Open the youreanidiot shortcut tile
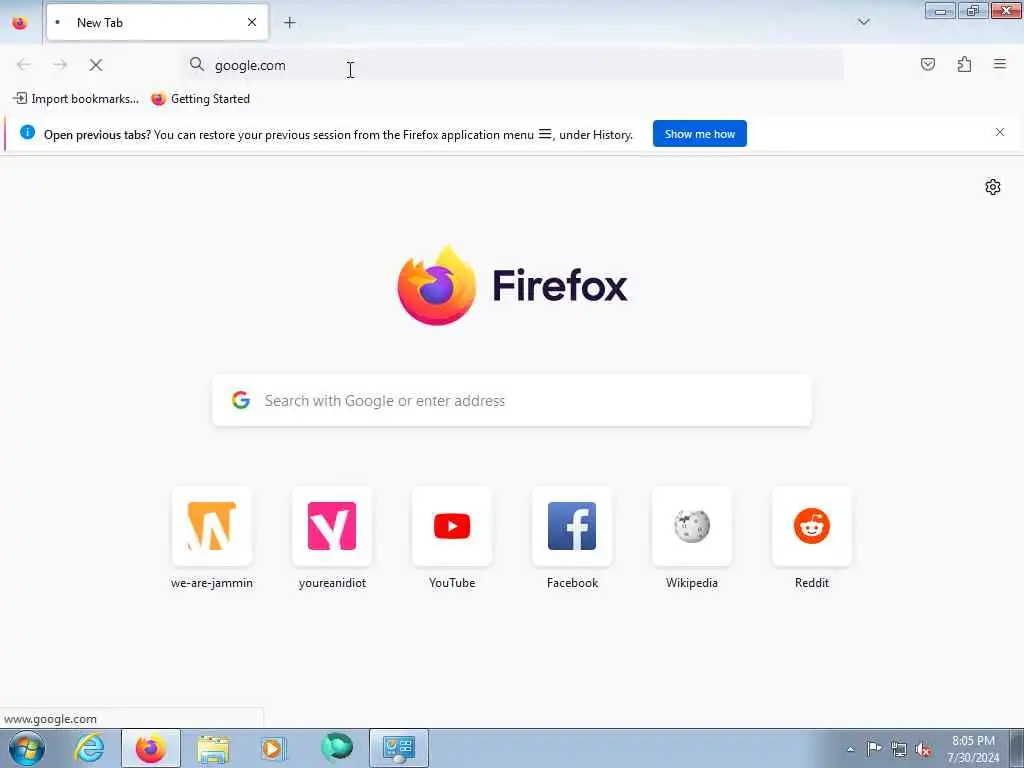 pyautogui.click(x=332, y=526)
